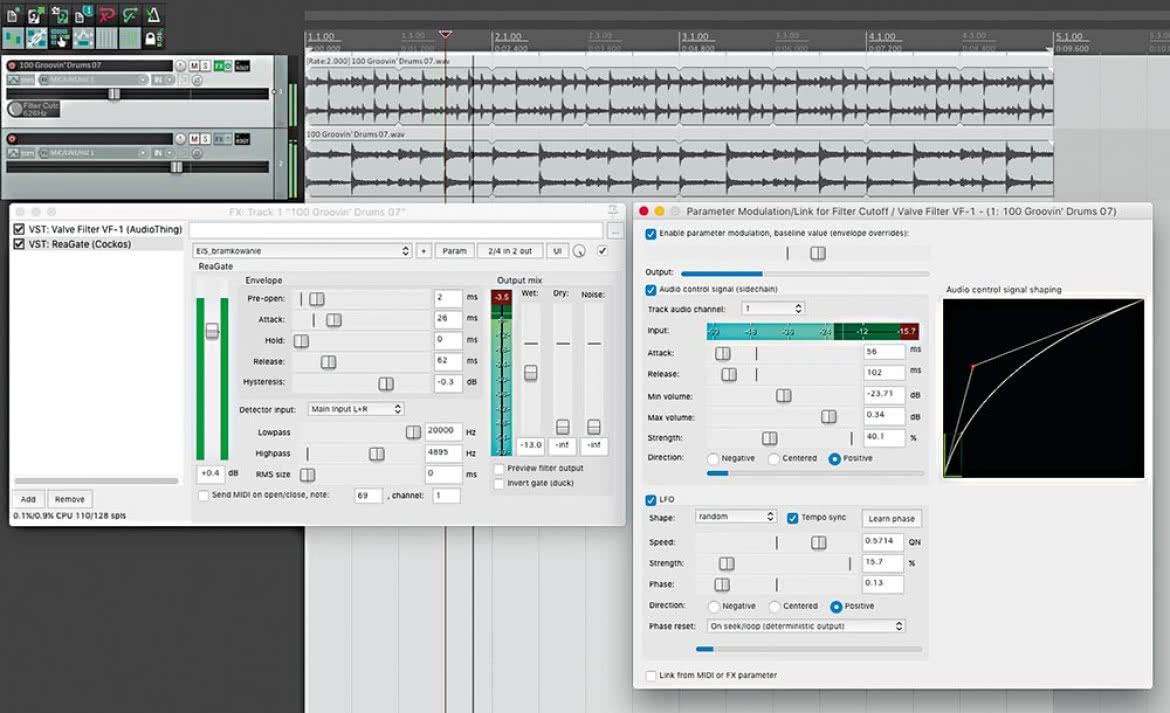
Task: Toggle the ReaGate plugin checkbox
Action: [x=19, y=244]
